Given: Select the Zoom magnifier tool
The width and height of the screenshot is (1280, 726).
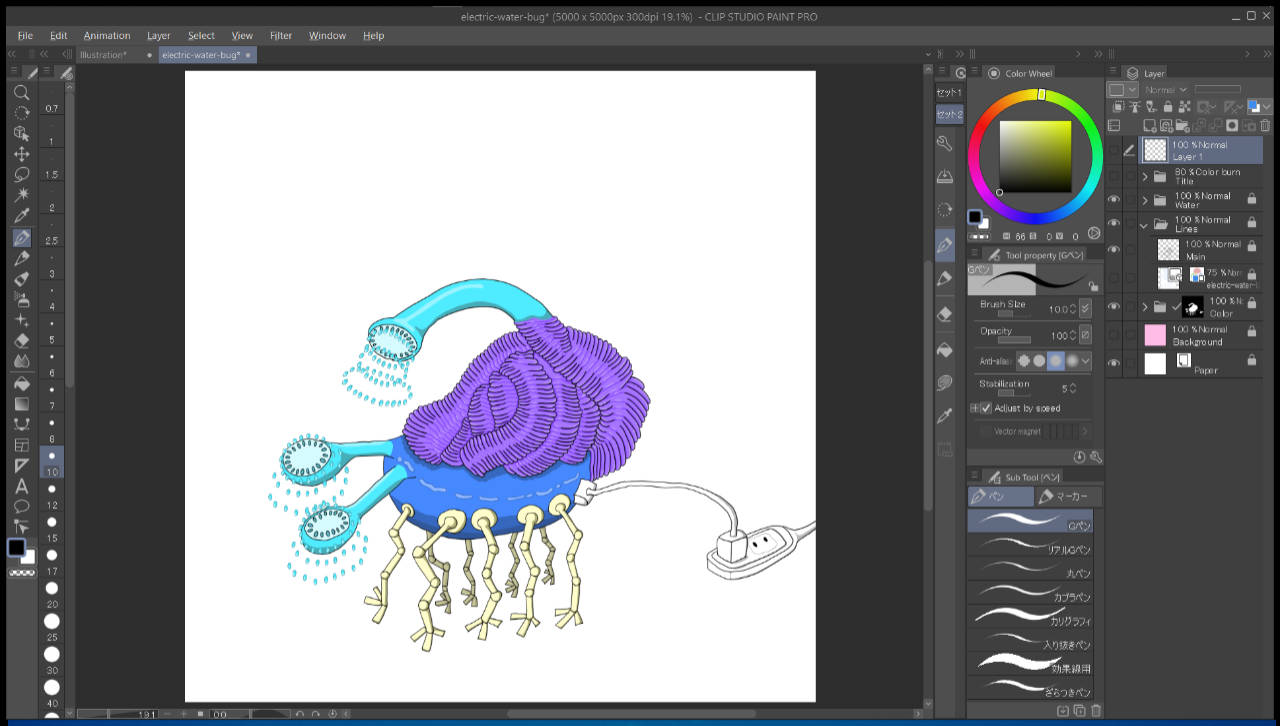Looking at the screenshot, I should coord(21,92).
